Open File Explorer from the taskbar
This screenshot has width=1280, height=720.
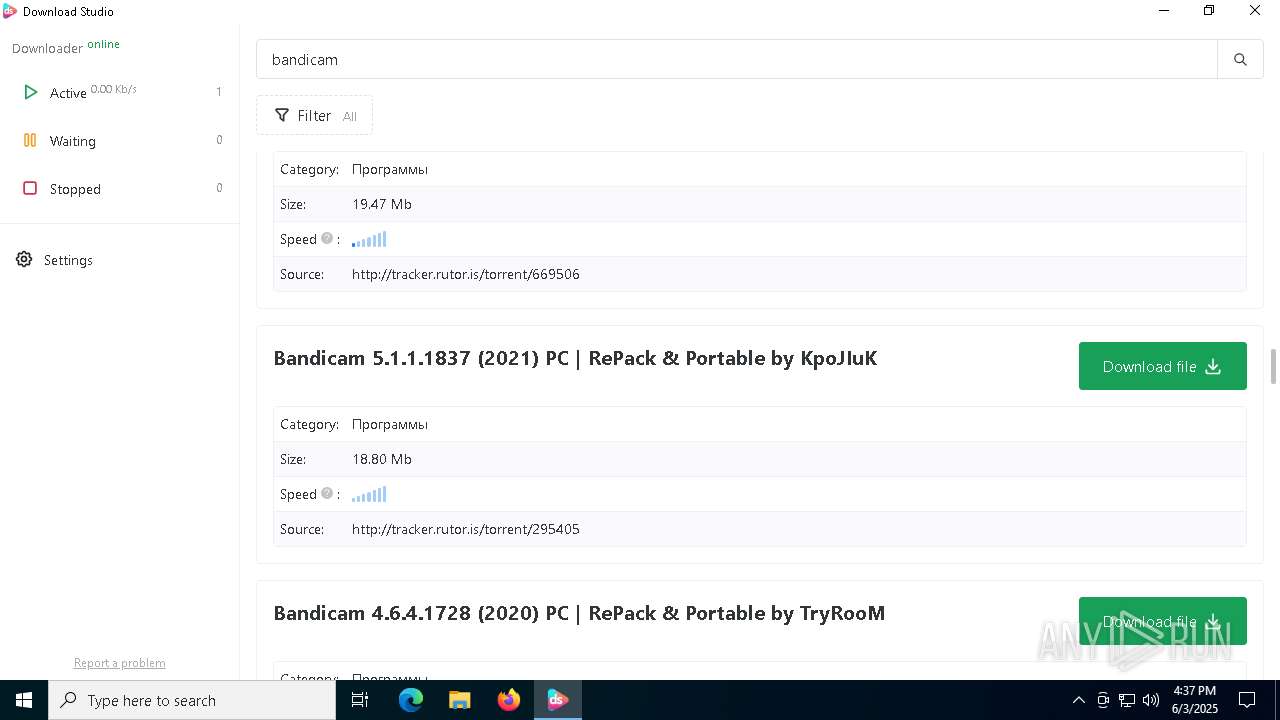pos(459,700)
